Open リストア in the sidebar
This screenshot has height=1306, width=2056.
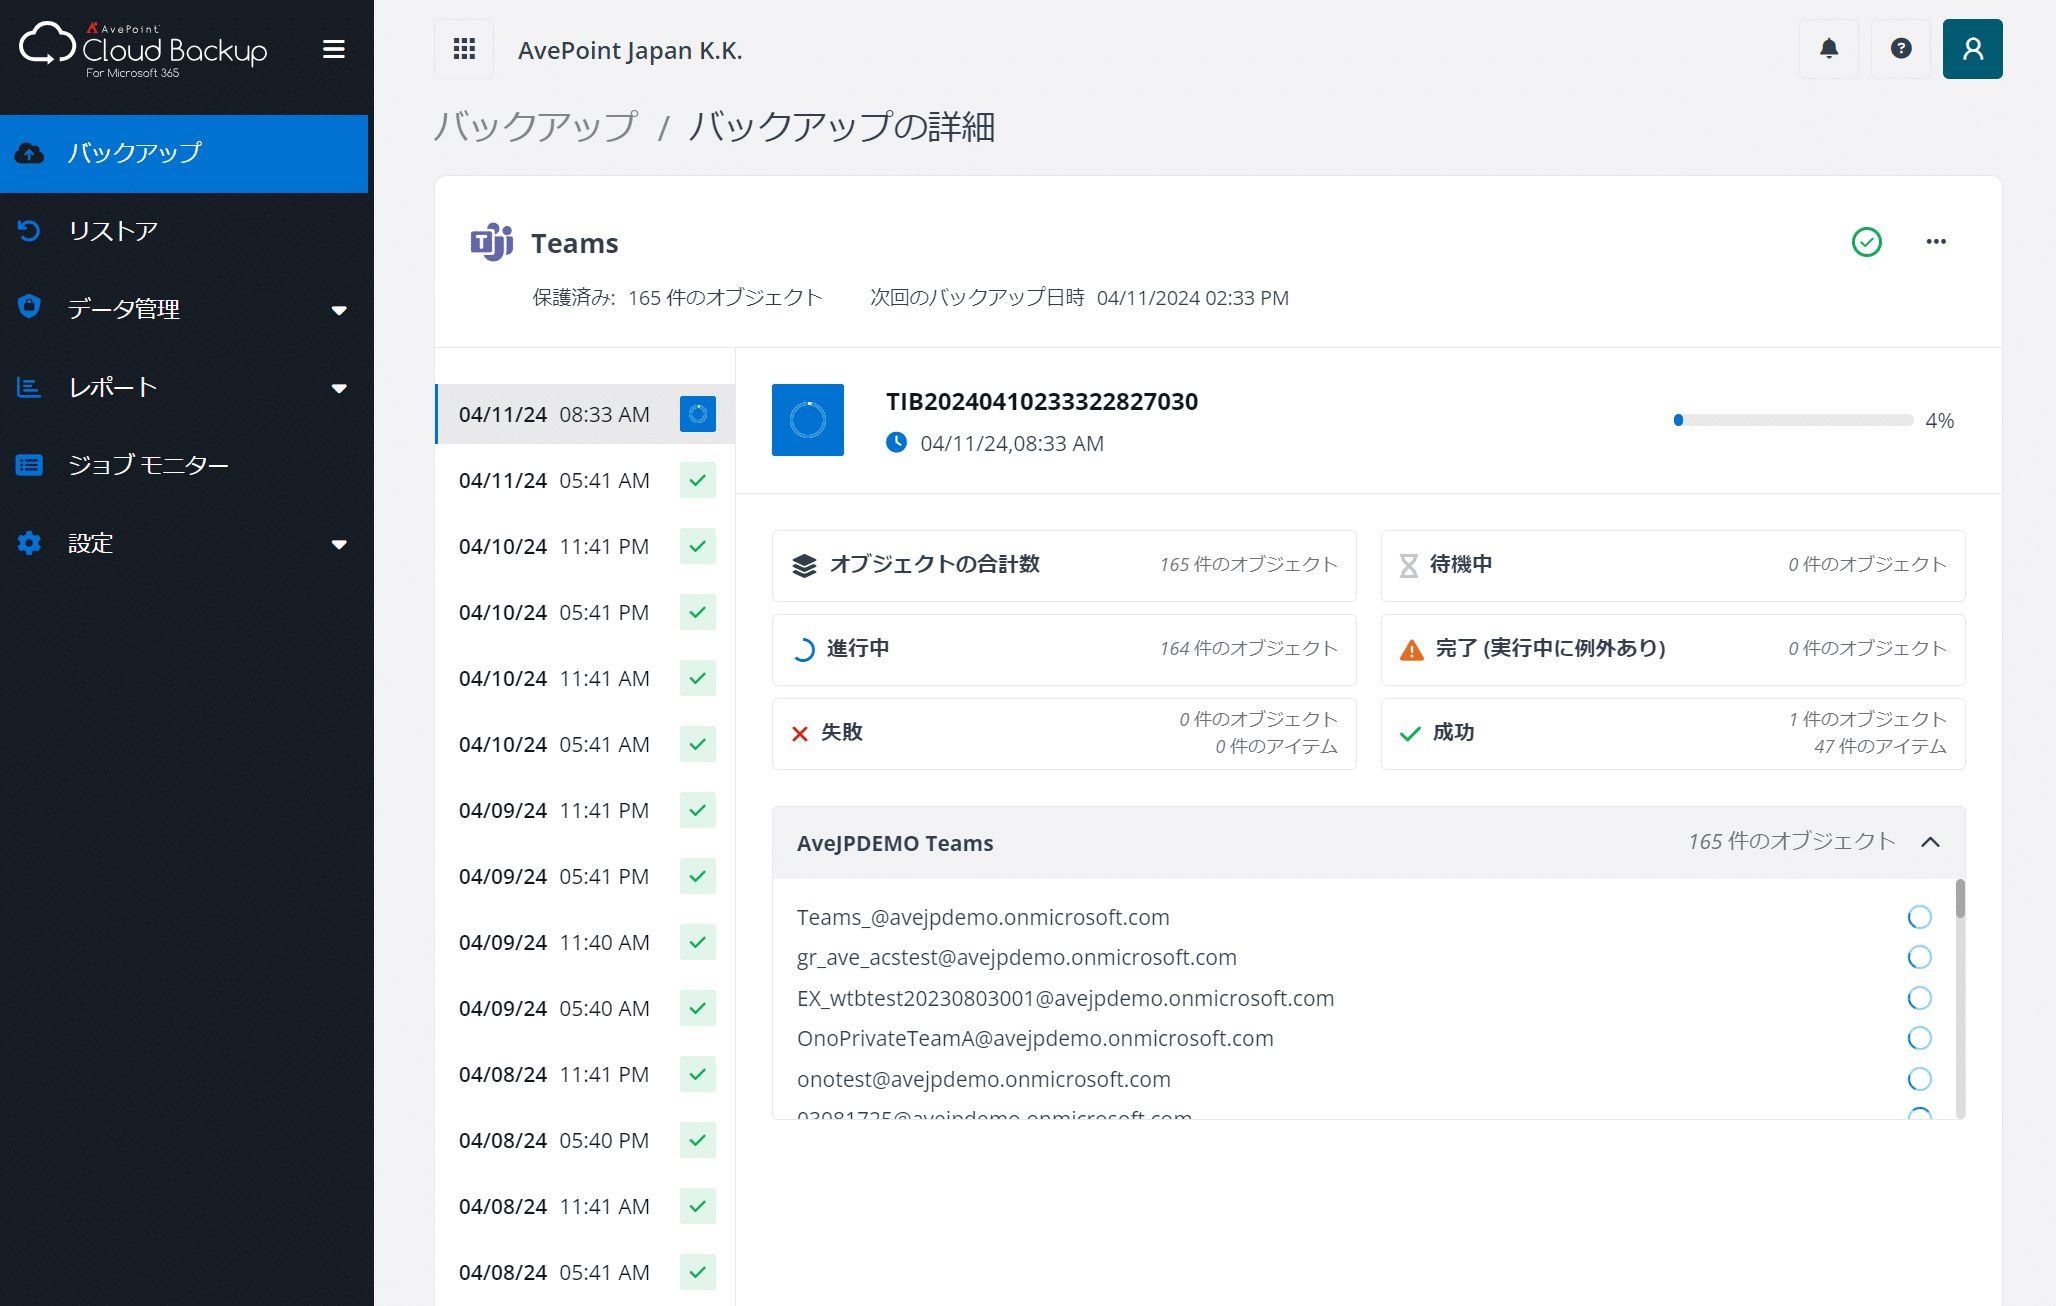[x=184, y=231]
